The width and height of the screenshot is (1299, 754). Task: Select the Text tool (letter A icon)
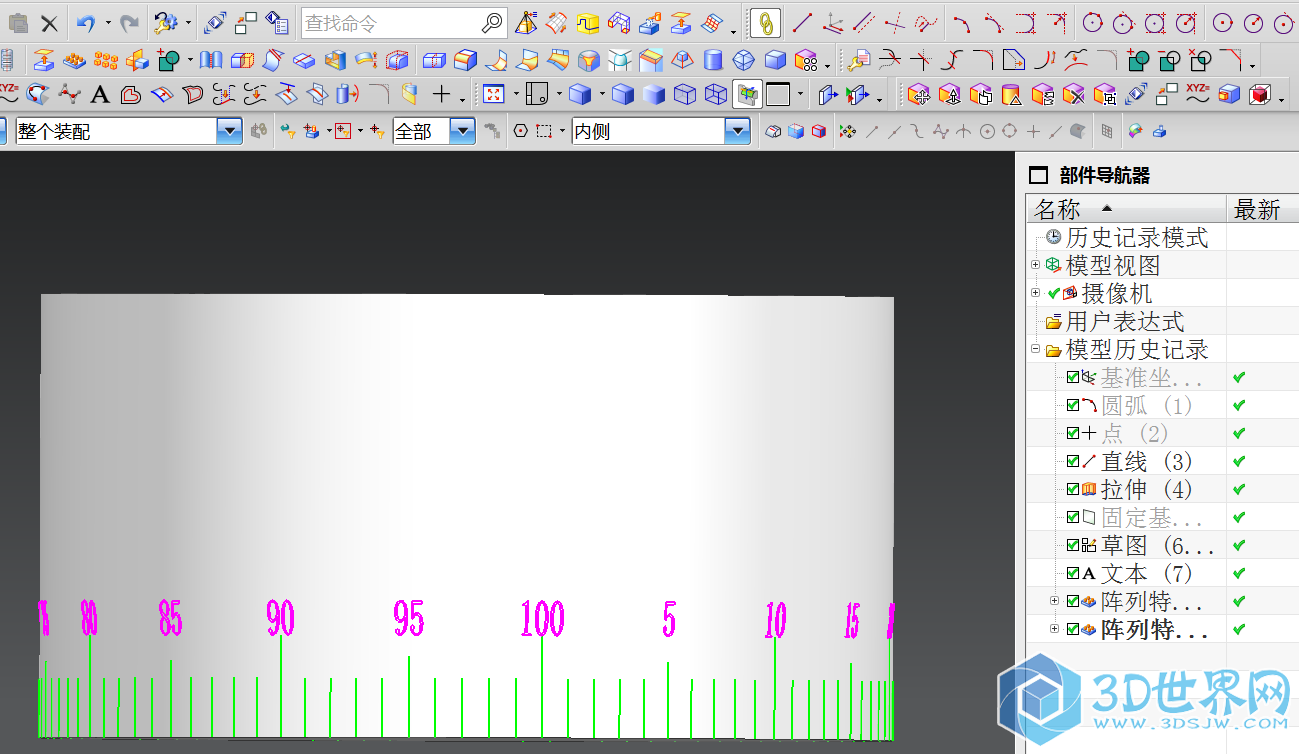tap(99, 95)
